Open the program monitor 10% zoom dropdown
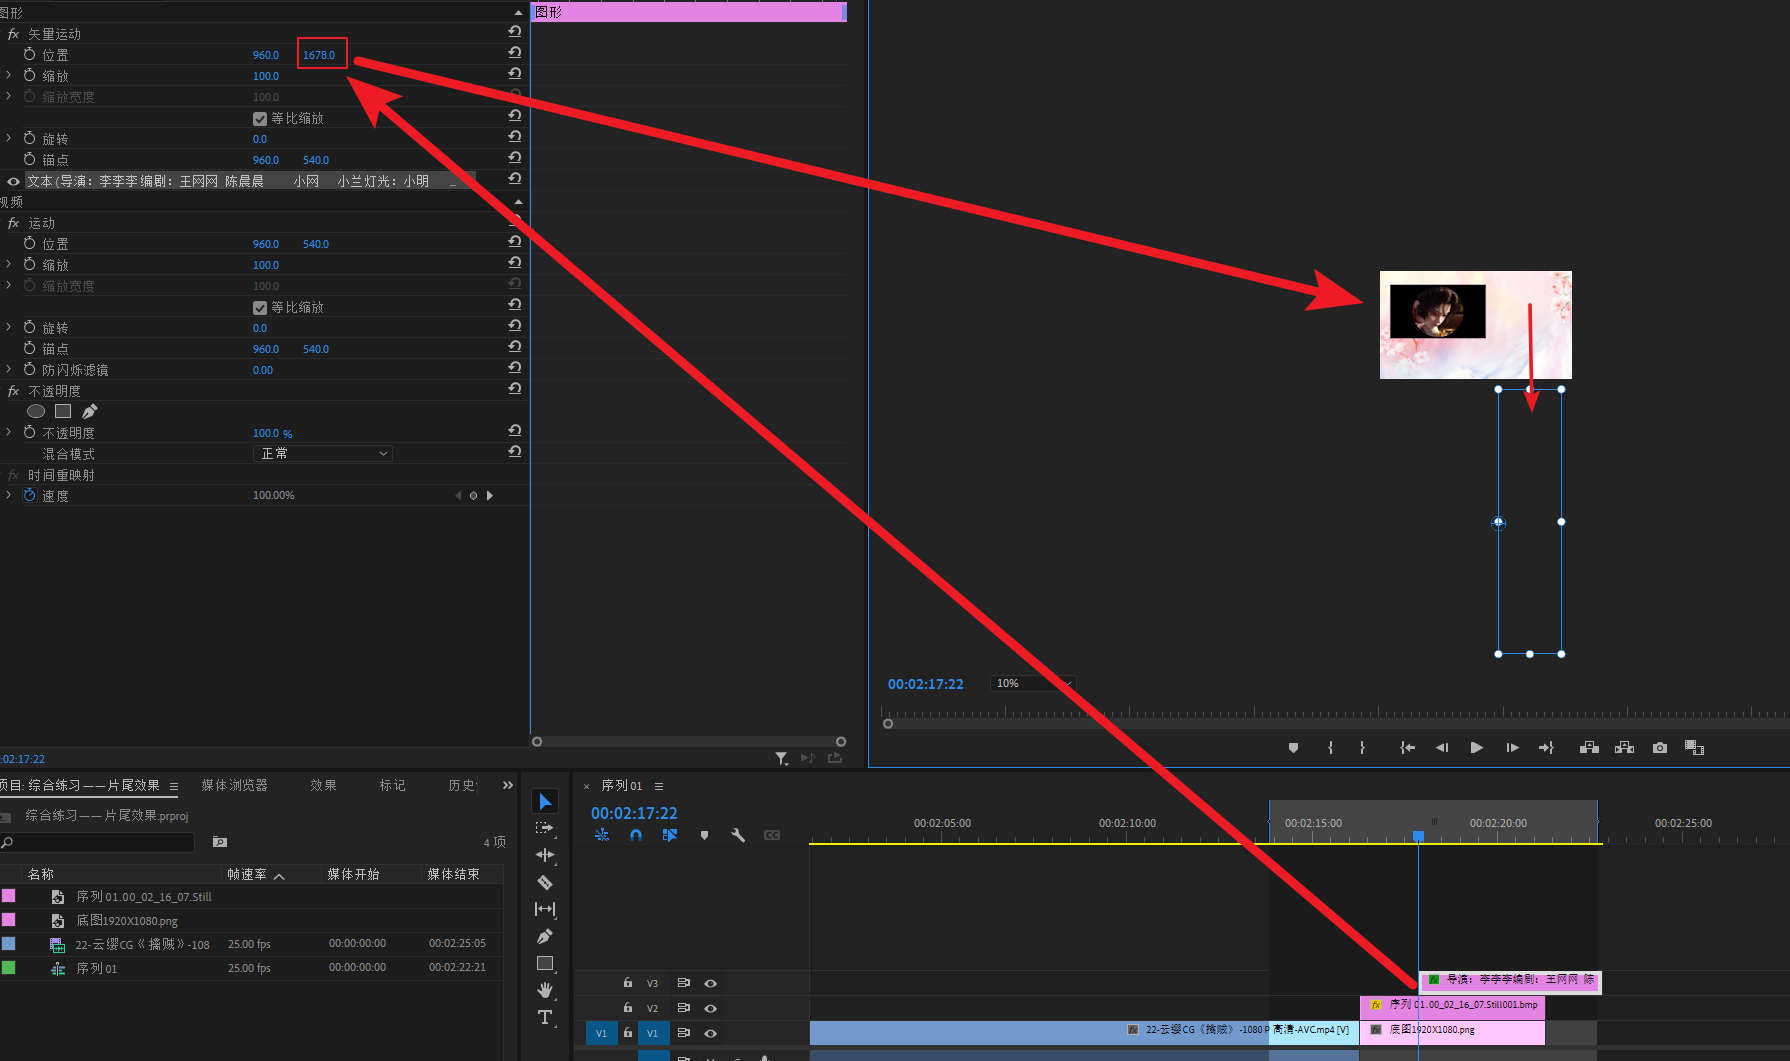Screen dimensions: 1790x1061 click(1032, 683)
